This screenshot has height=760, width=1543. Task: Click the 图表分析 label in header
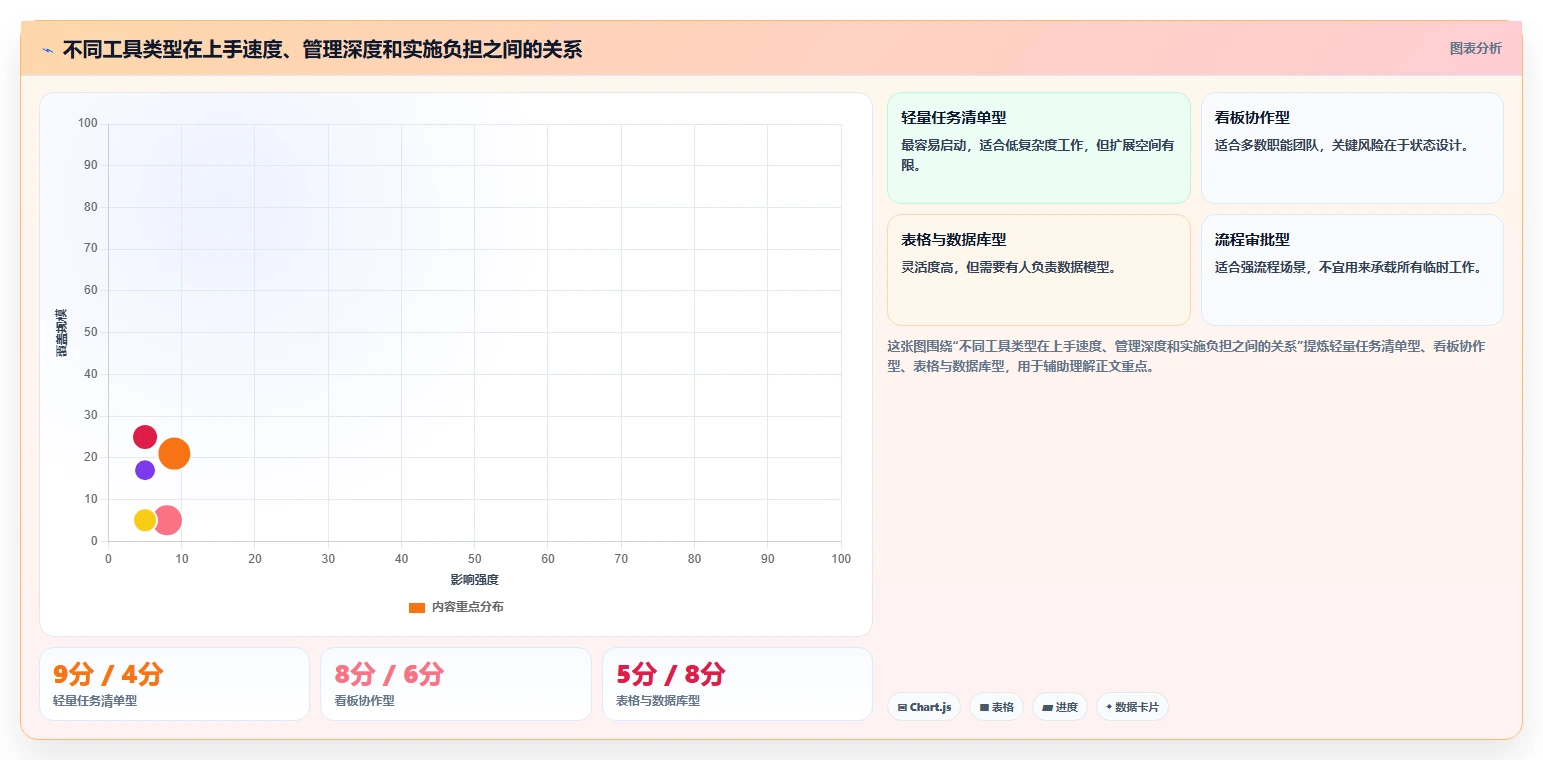[x=1475, y=48]
